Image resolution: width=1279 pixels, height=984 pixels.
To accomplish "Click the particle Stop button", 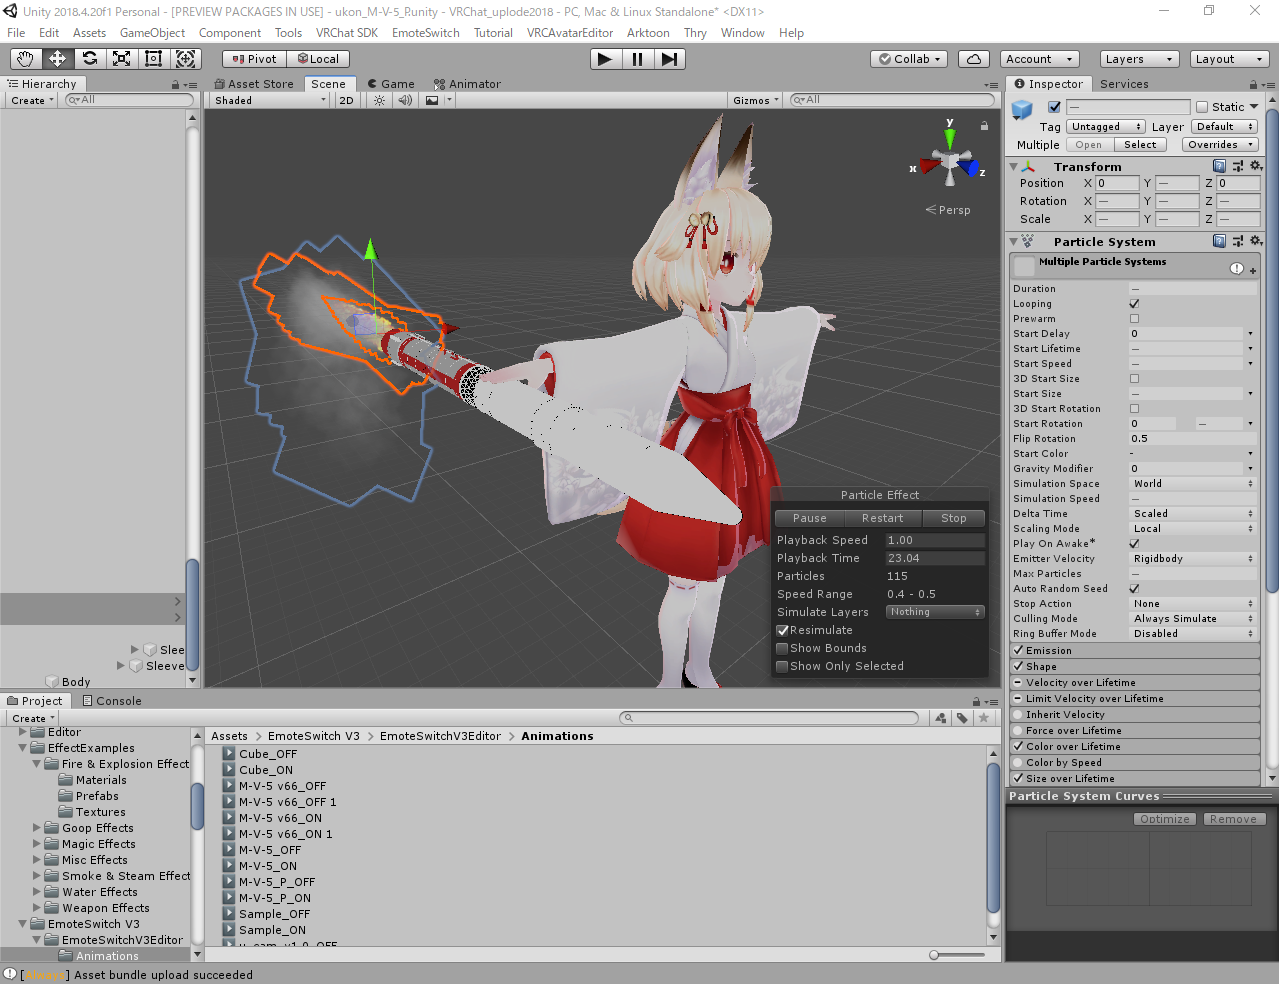I will click(x=954, y=518).
